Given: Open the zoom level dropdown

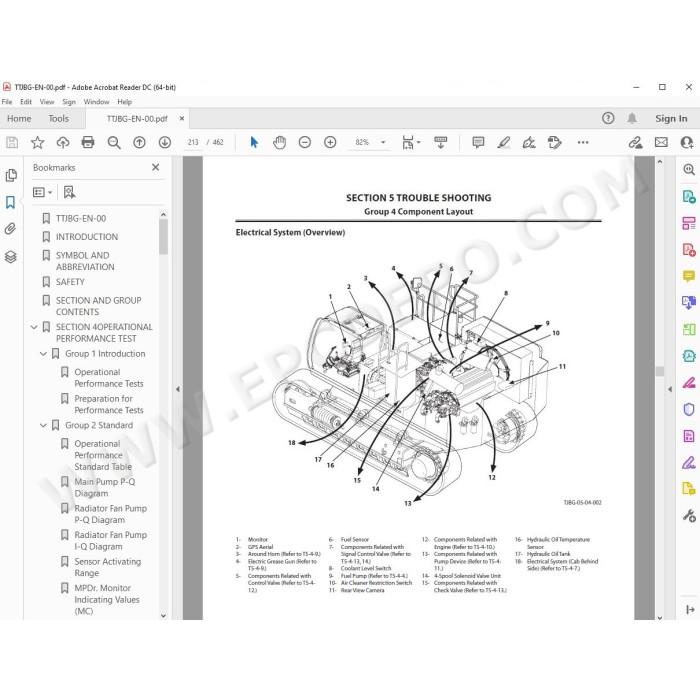Looking at the screenshot, I should click(x=383, y=142).
